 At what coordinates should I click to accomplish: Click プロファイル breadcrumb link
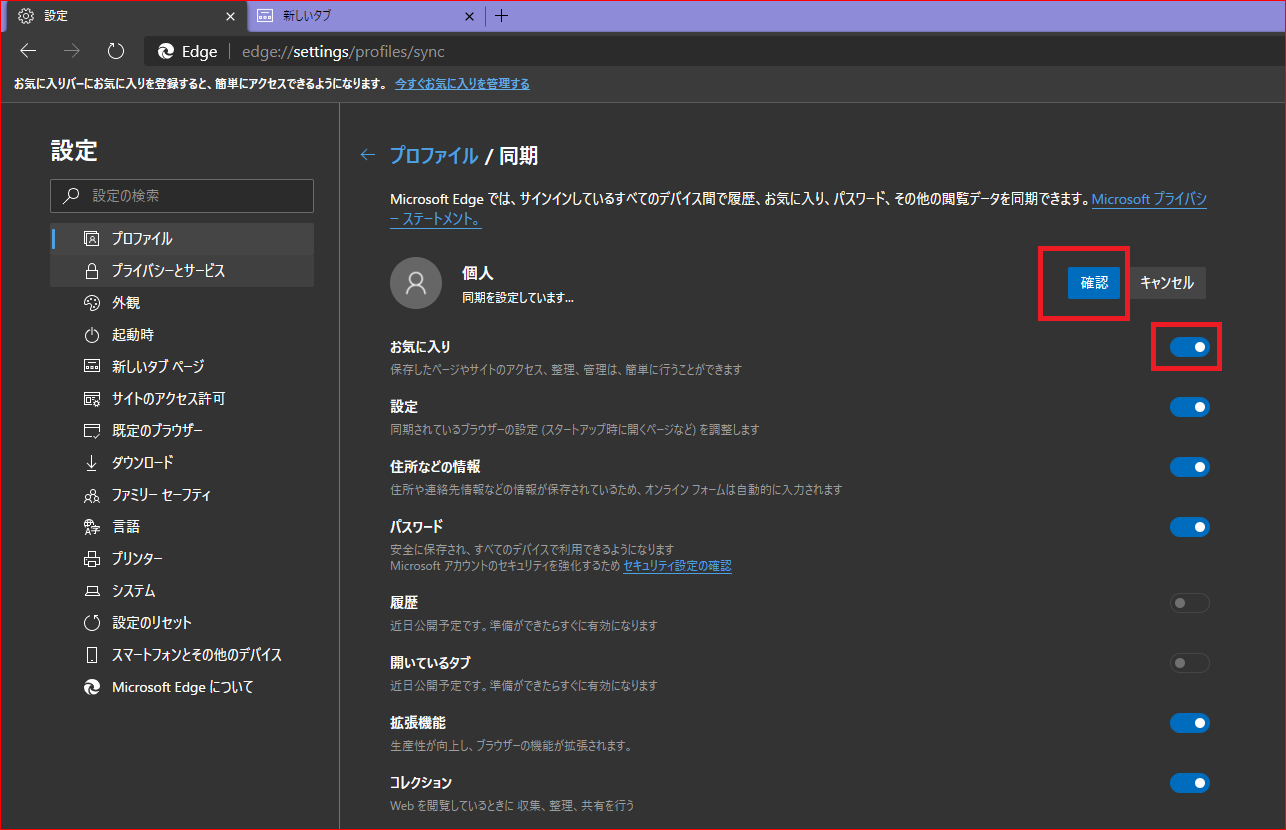[433, 155]
